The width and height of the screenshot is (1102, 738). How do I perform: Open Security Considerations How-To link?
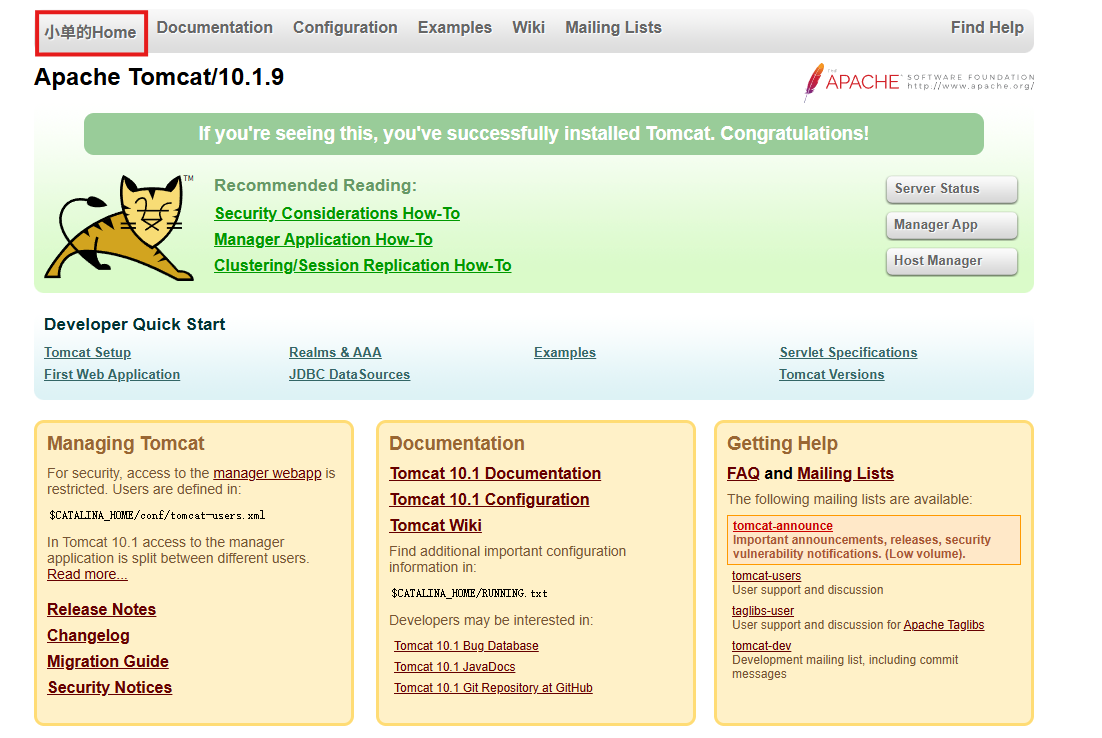click(337, 214)
